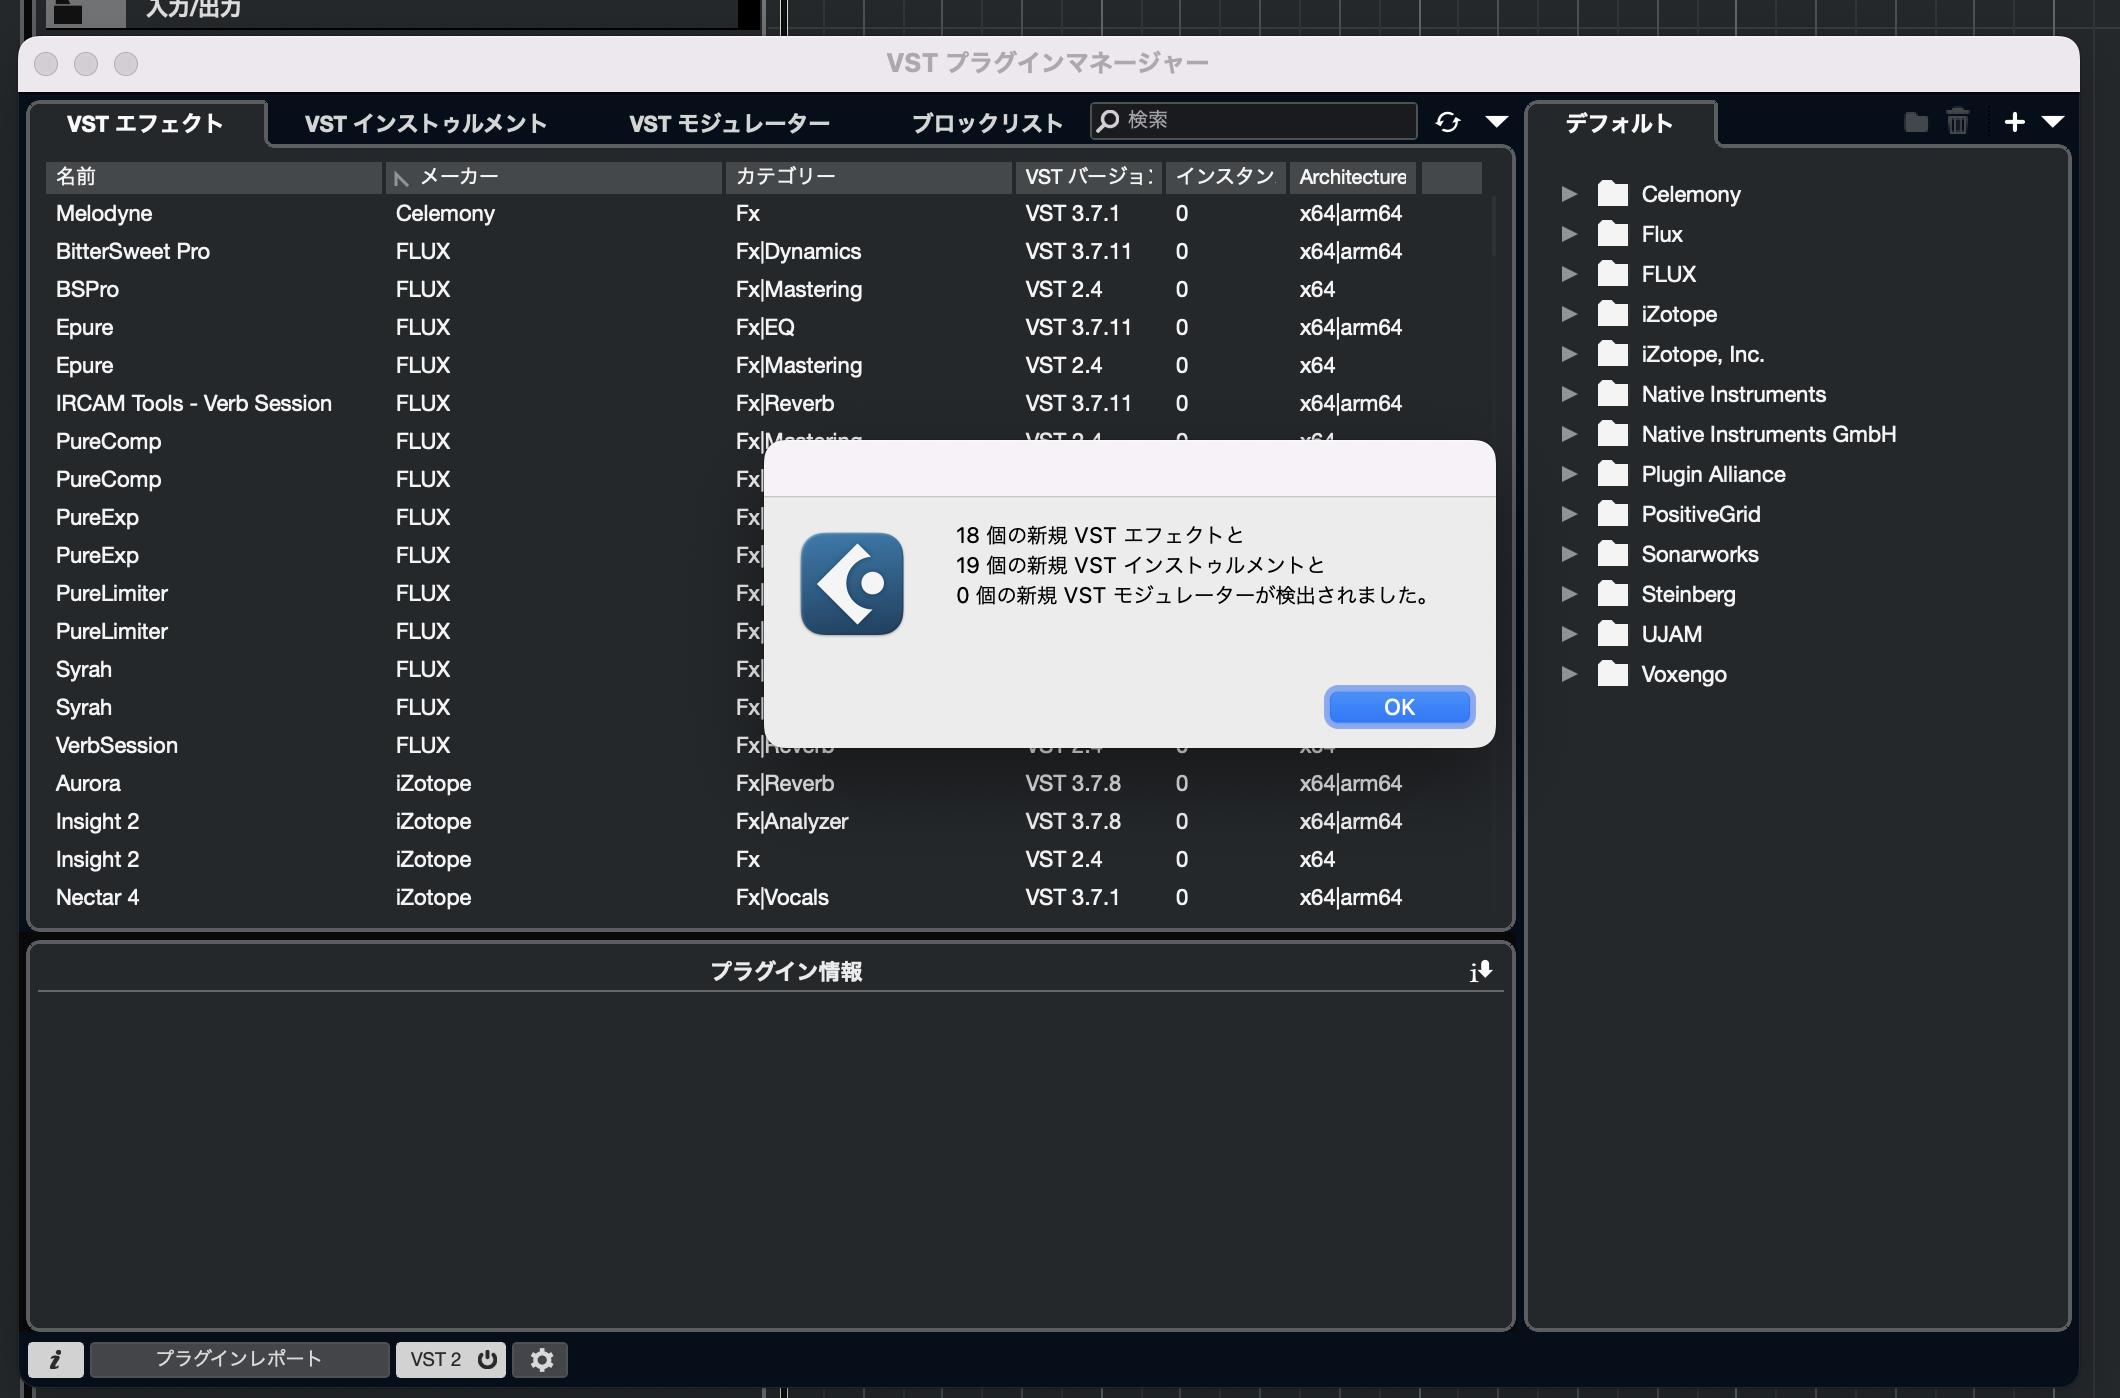This screenshot has height=1398, width=2120.
Task: Select the Sonarworks folder icon
Action: click(1613, 553)
